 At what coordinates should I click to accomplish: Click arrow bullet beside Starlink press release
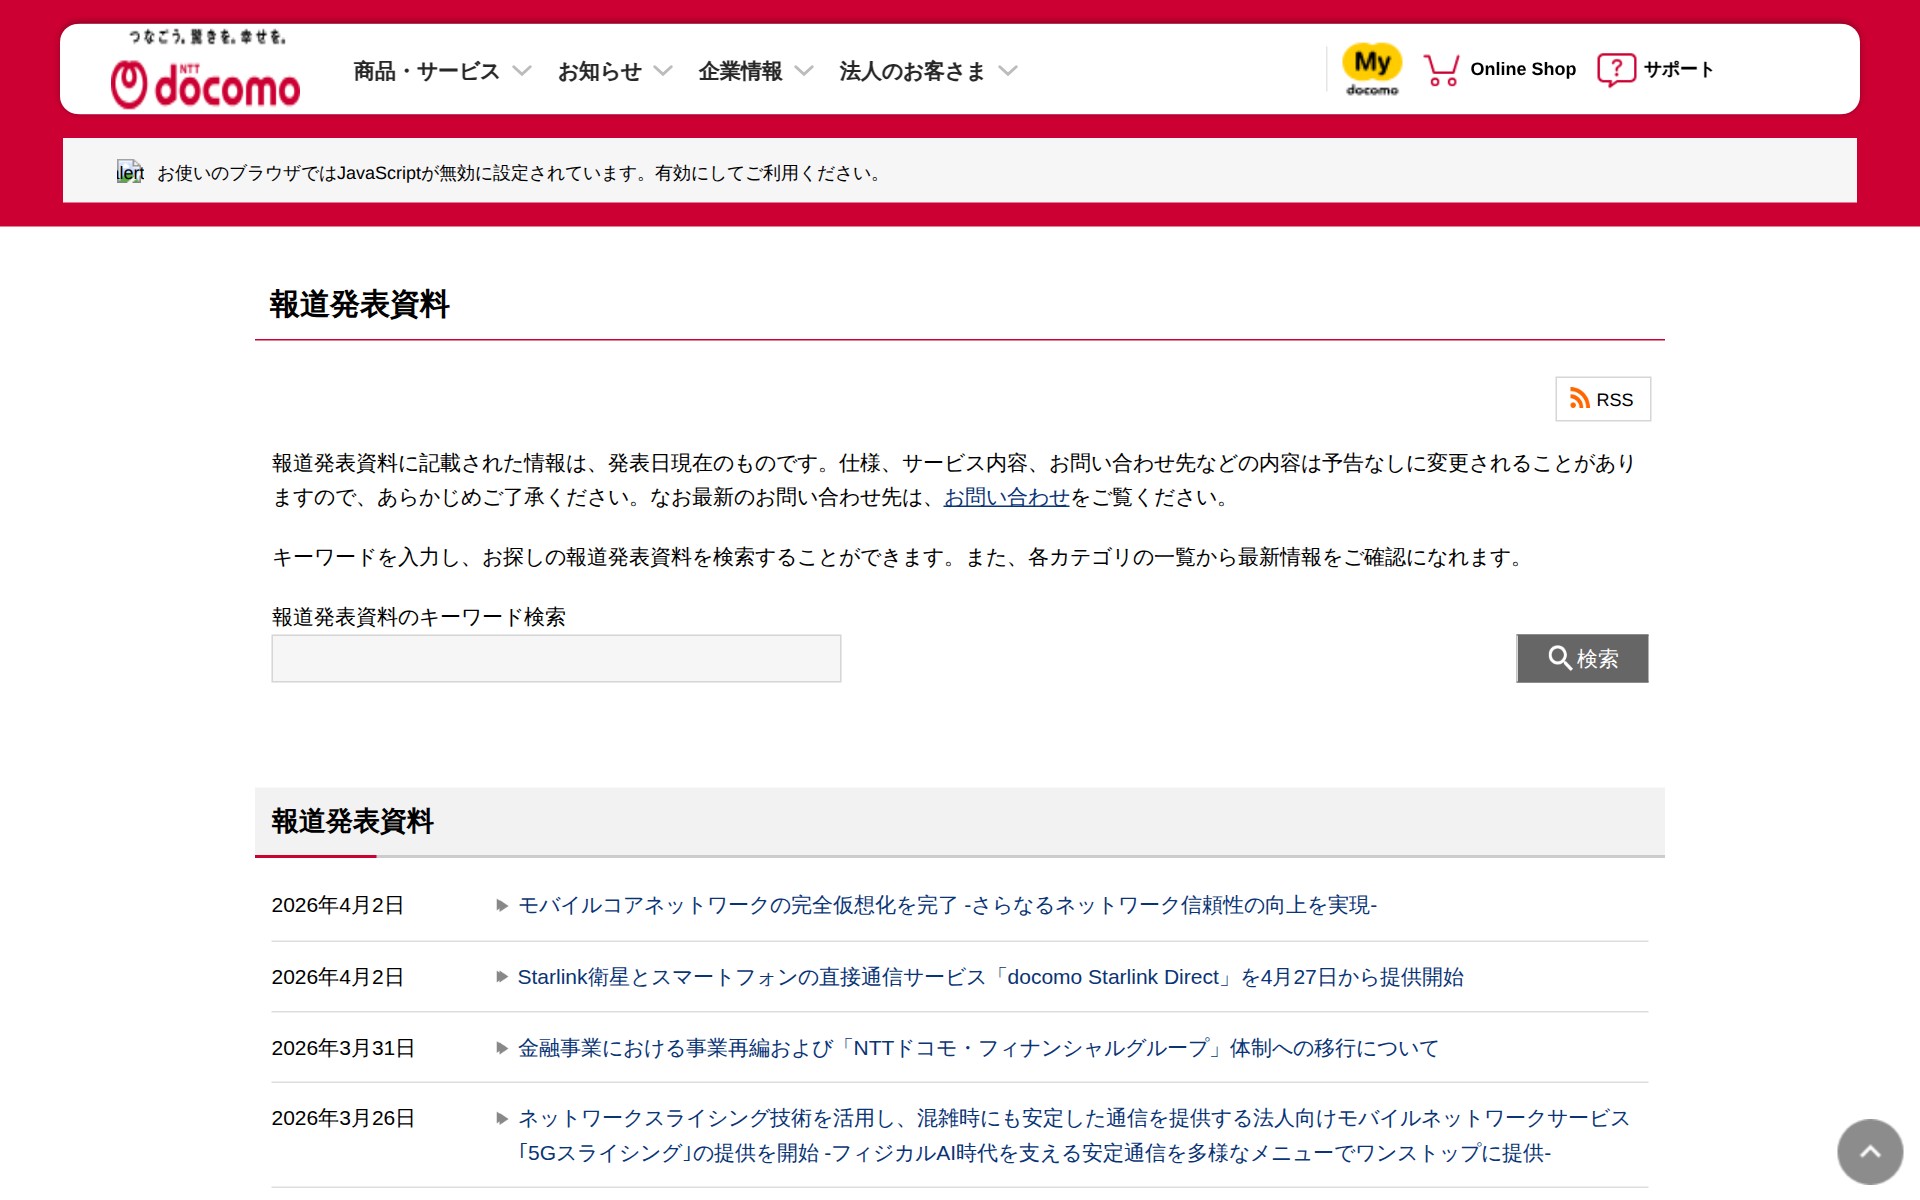tap(502, 977)
